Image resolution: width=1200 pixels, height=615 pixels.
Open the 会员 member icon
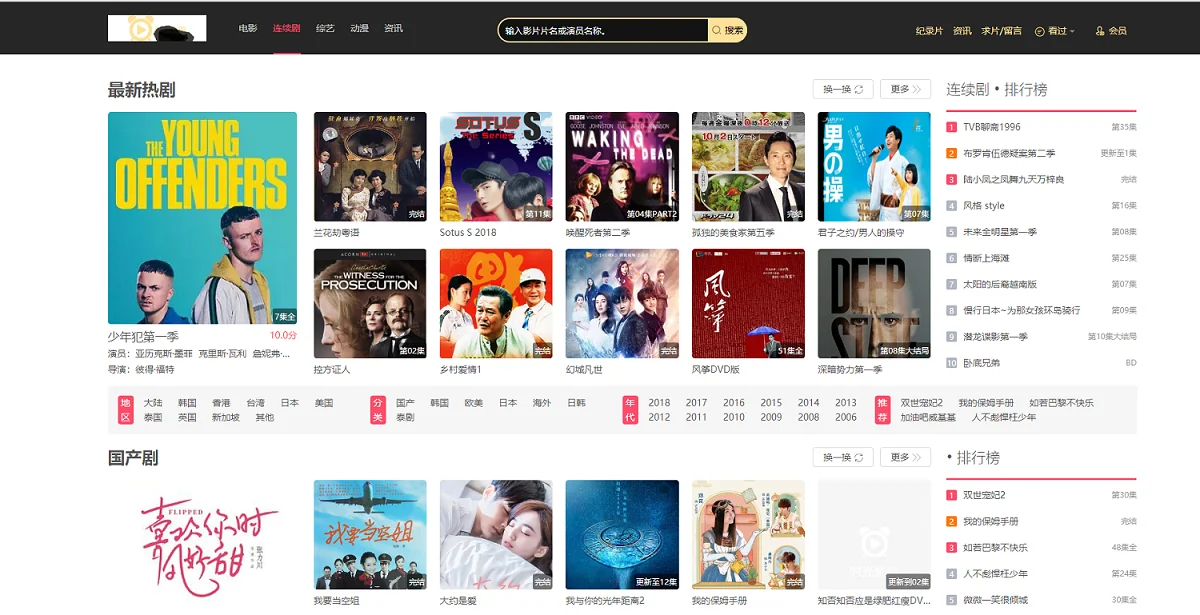pyautogui.click(x=1111, y=31)
